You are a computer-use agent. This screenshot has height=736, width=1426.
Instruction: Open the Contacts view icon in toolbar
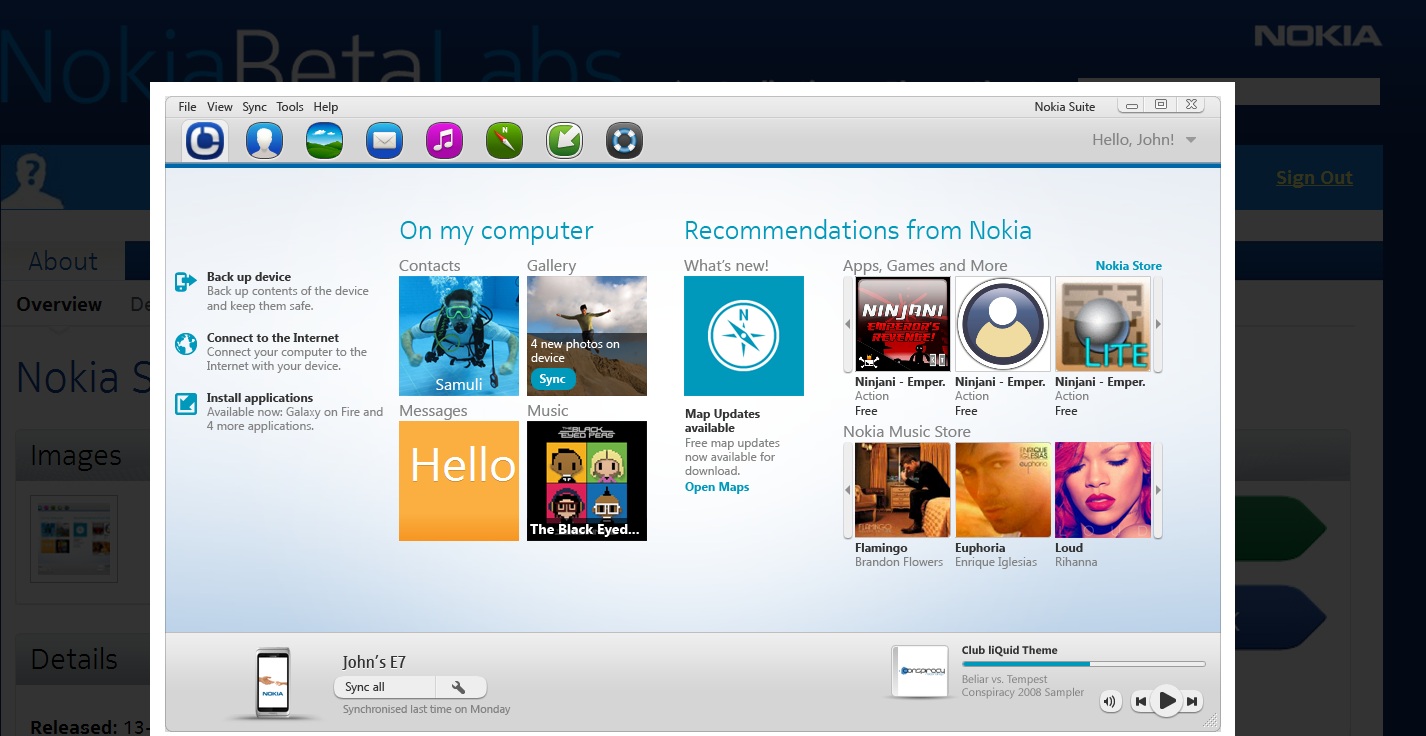coord(264,141)
